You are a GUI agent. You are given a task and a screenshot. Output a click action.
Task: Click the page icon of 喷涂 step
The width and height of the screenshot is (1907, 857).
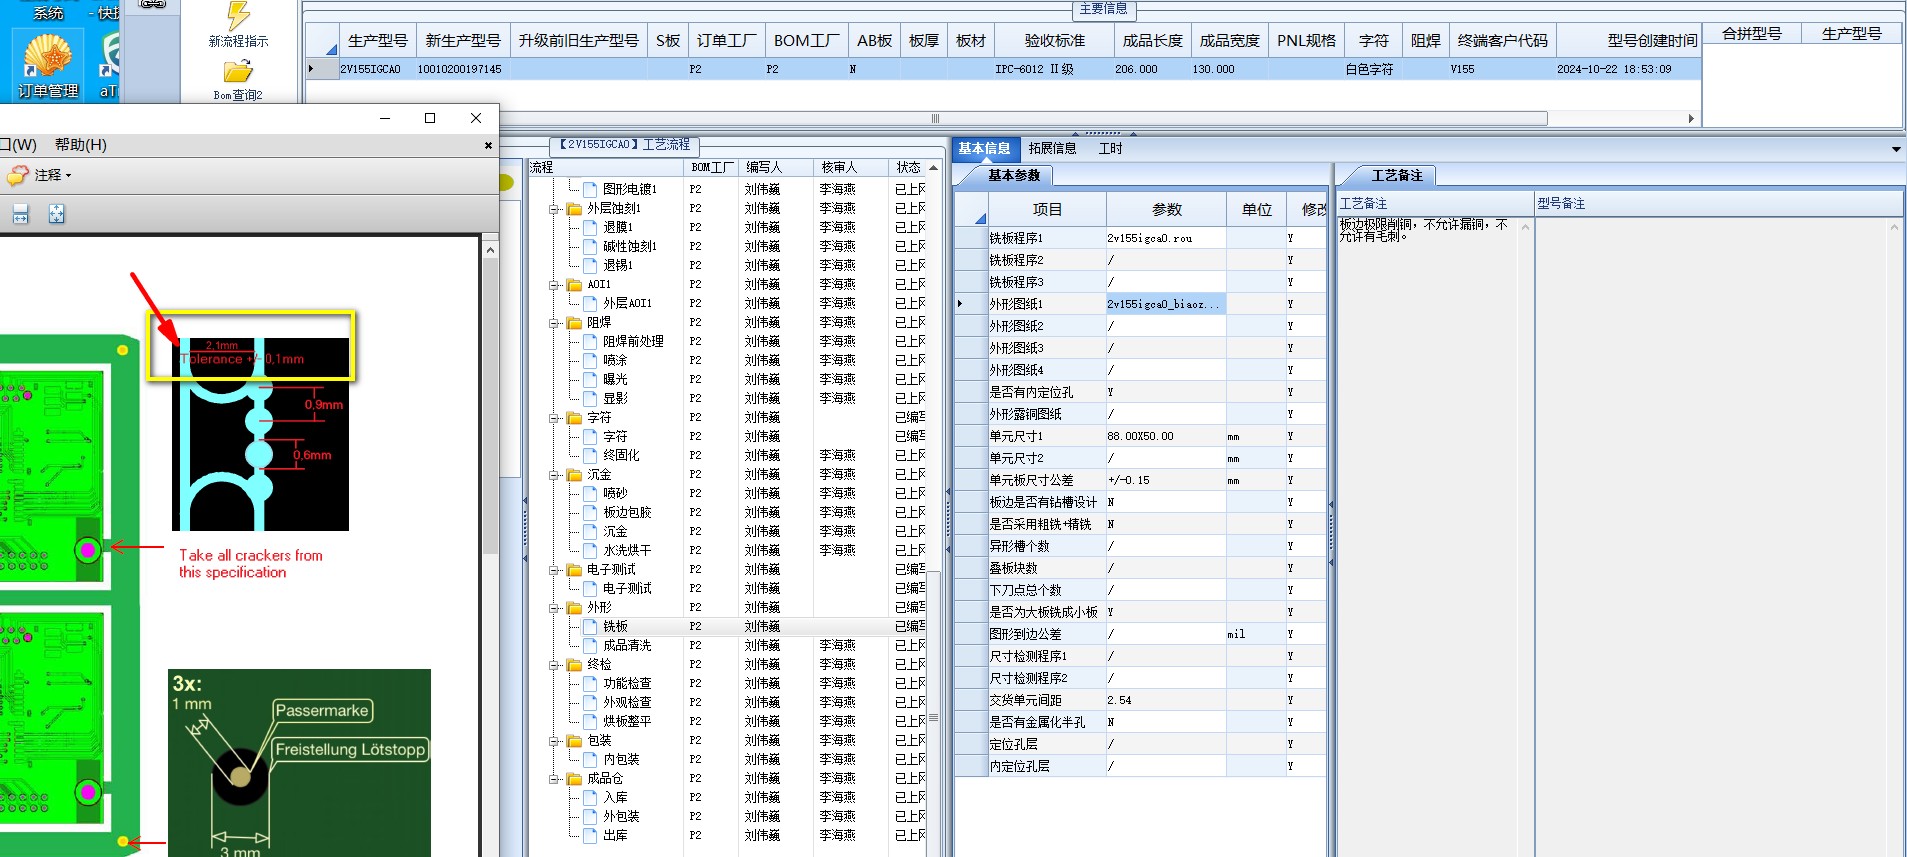click(590, 361)
